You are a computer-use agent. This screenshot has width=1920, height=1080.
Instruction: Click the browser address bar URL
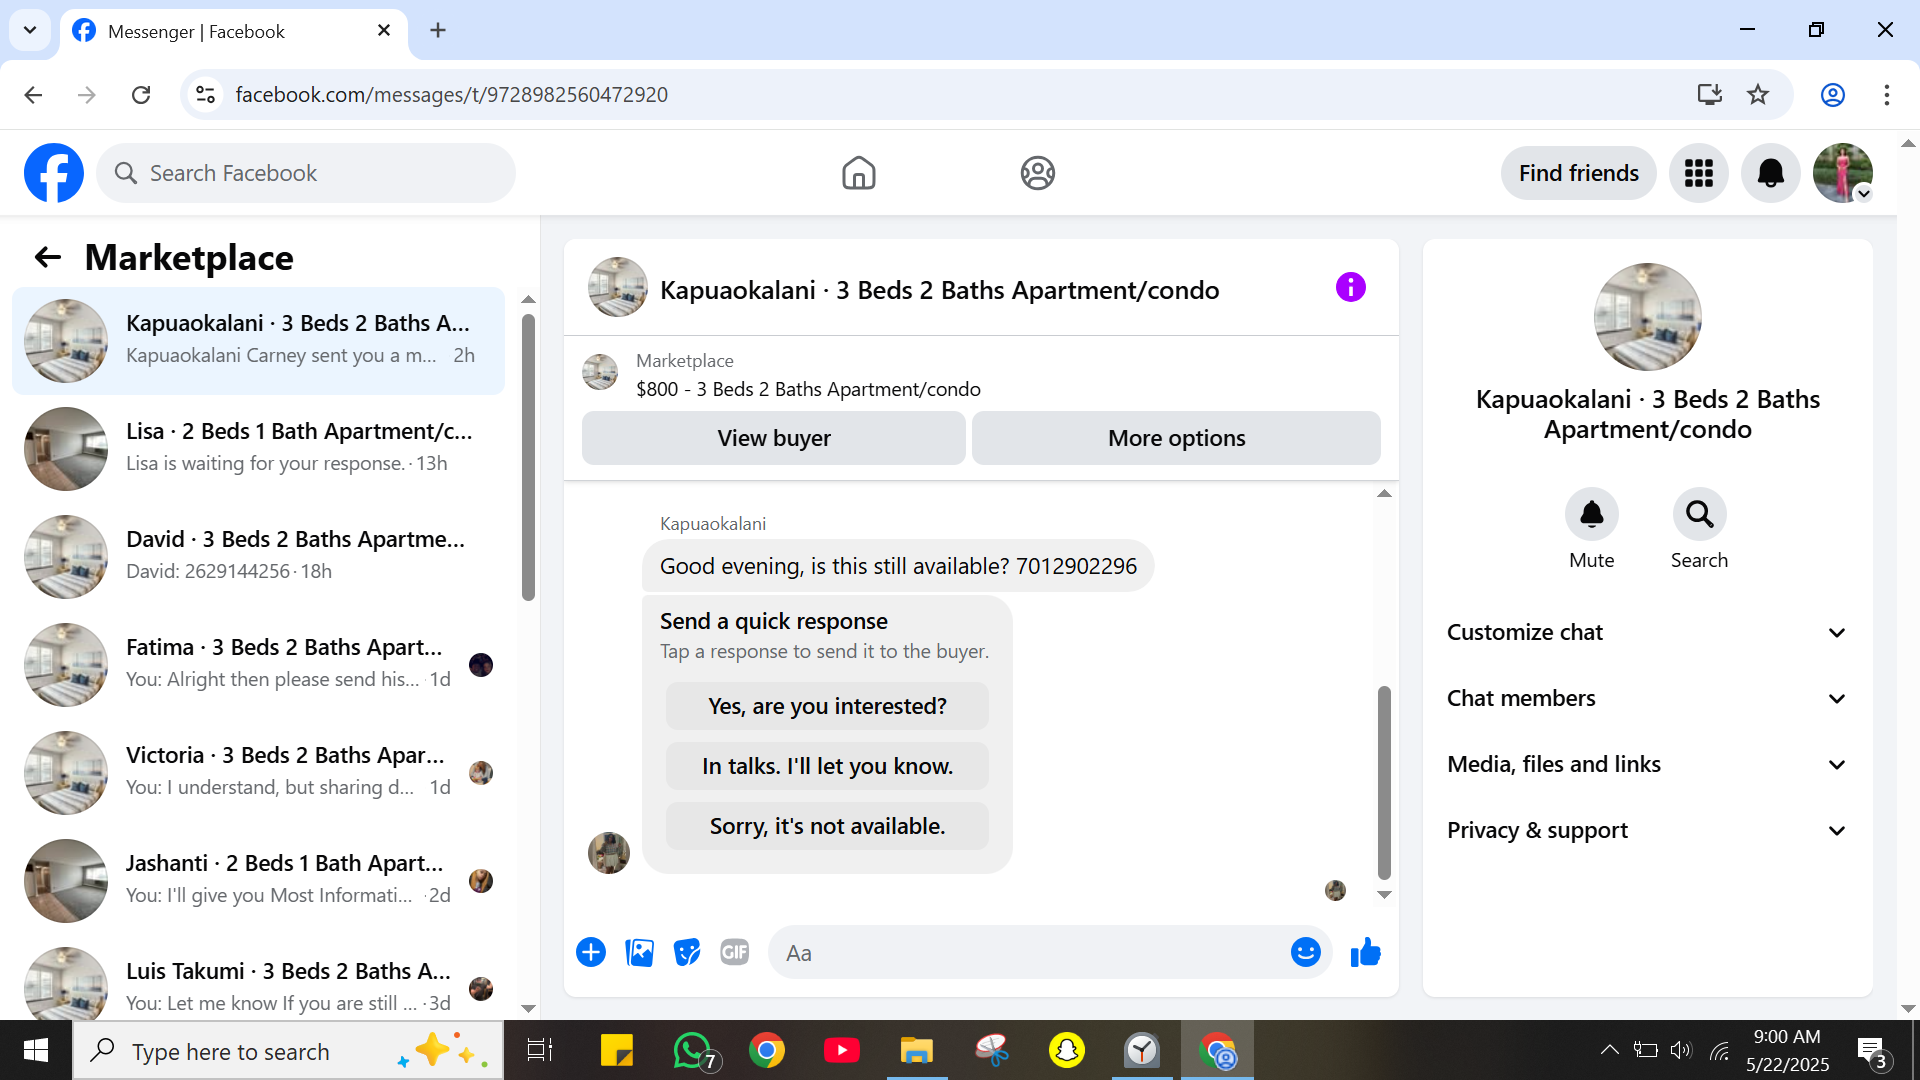(x=451, y=95)
